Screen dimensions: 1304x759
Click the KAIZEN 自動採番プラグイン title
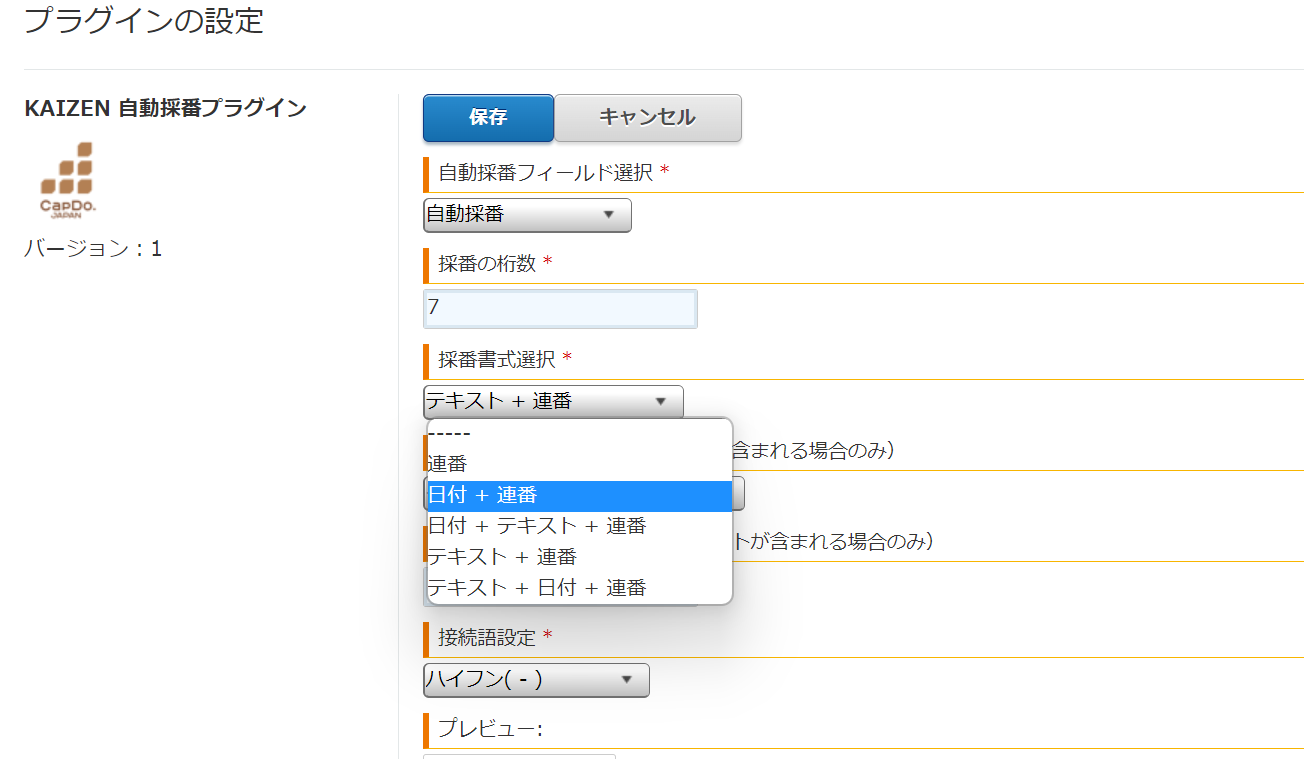165,109
